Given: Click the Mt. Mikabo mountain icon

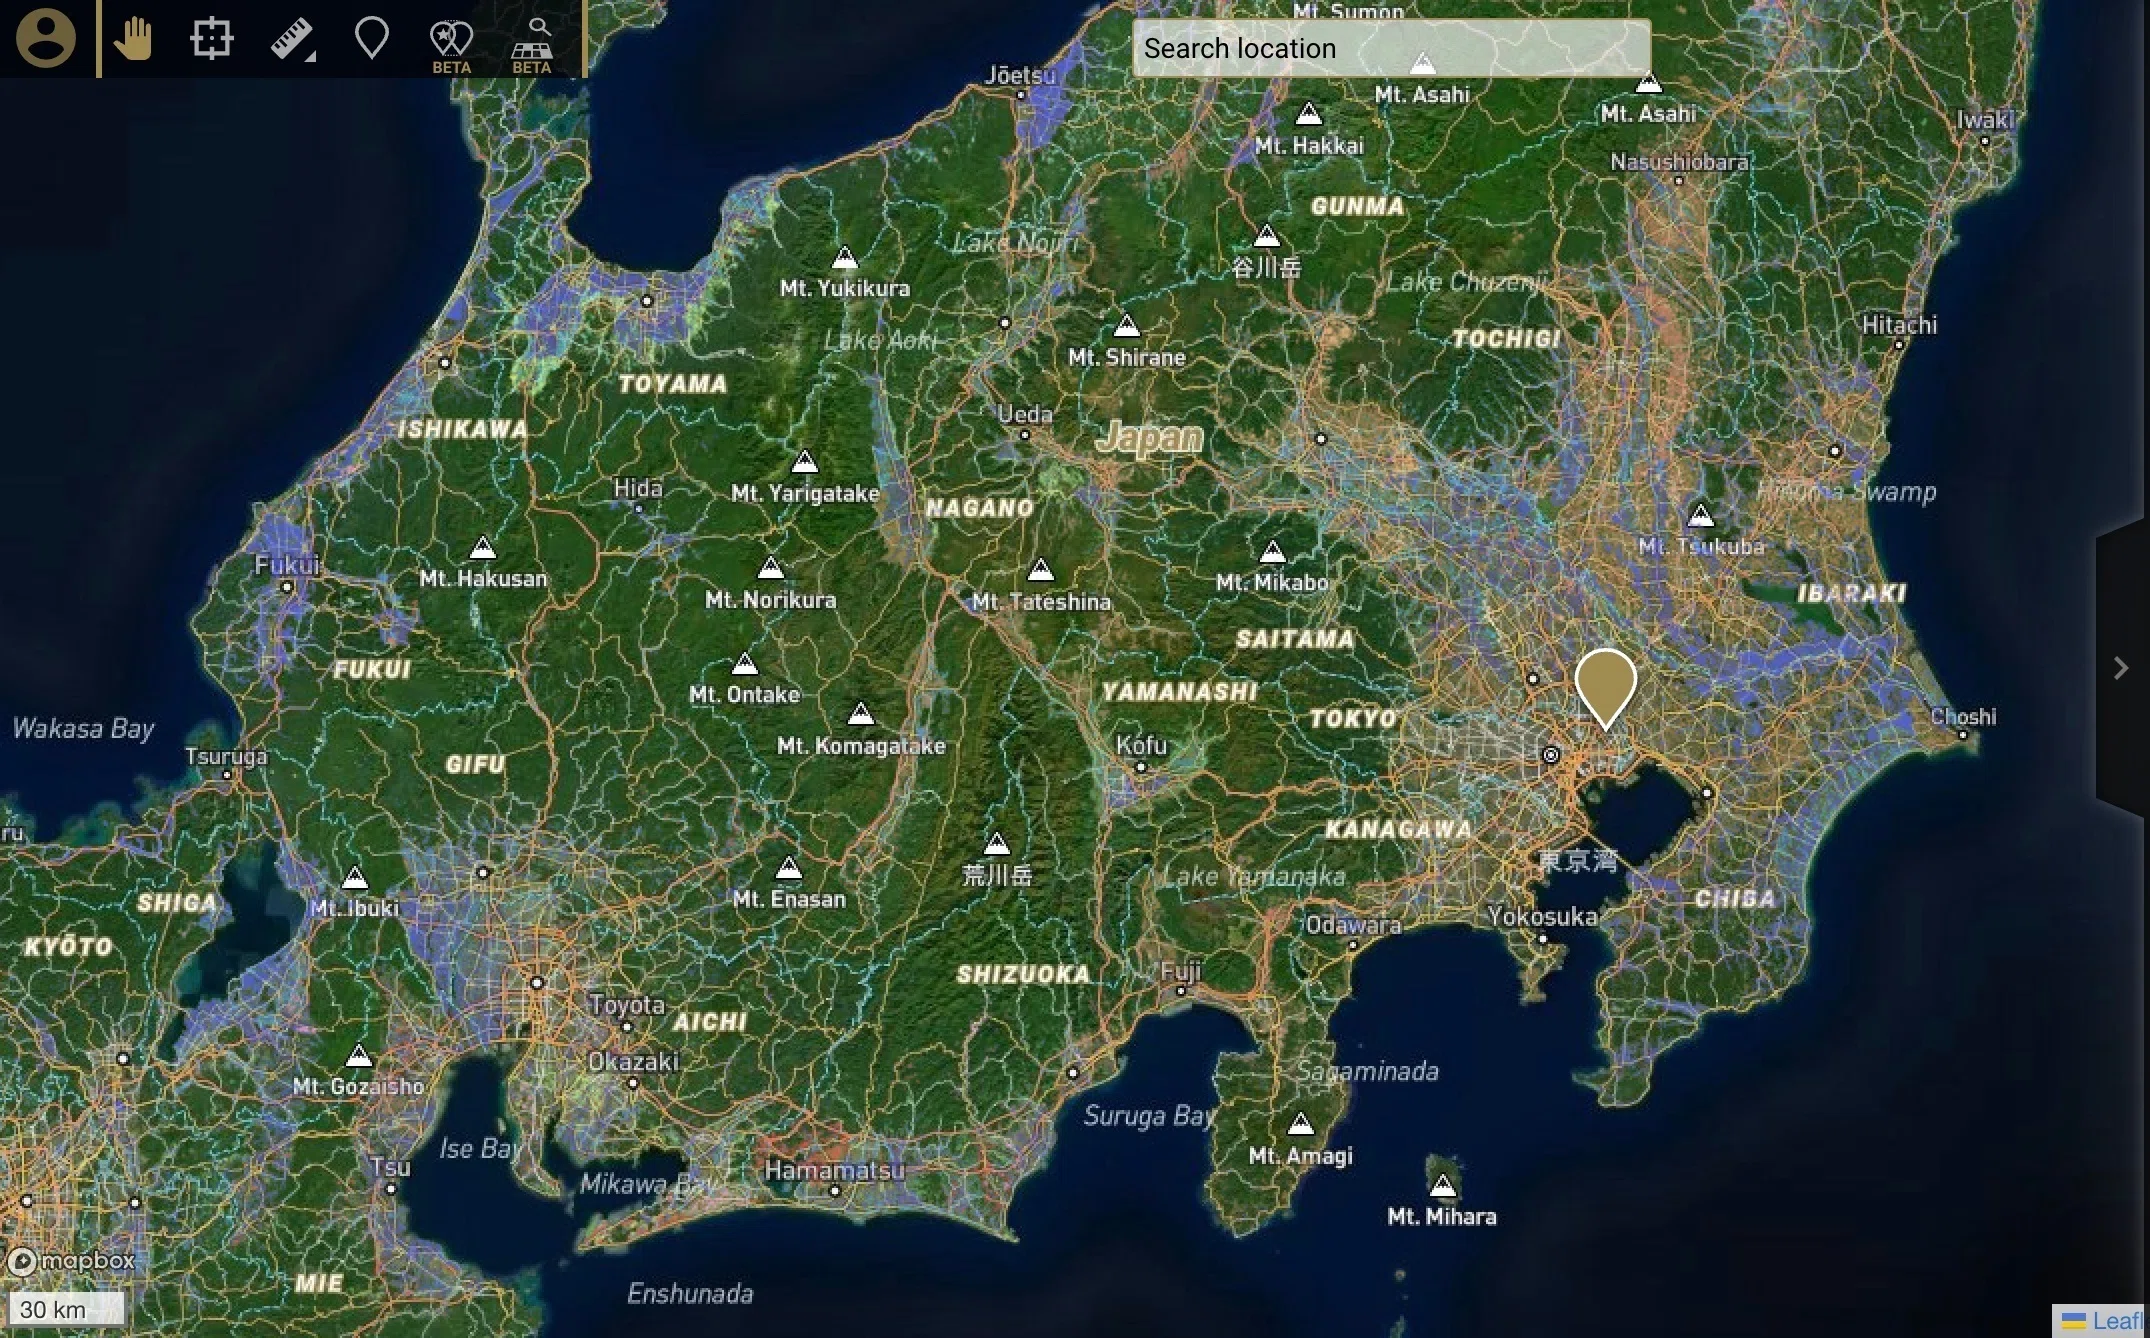Looking at the screenshot, I should [x=1272, y=551].
